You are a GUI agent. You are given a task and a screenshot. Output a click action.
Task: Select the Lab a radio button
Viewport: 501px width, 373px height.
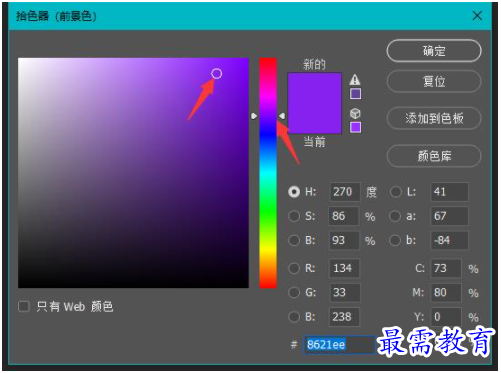[395, 216]
